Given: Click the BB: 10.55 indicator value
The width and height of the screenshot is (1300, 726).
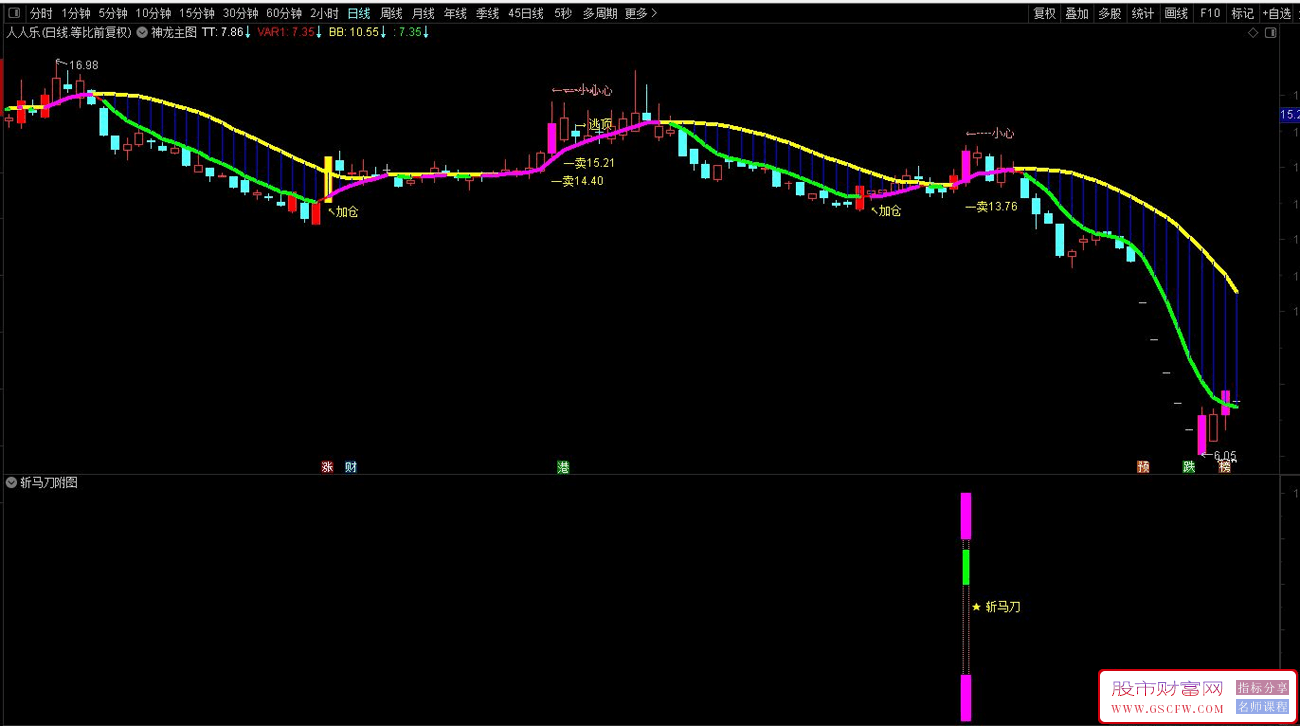Looking at the screenshot, I should pos(357,32).
